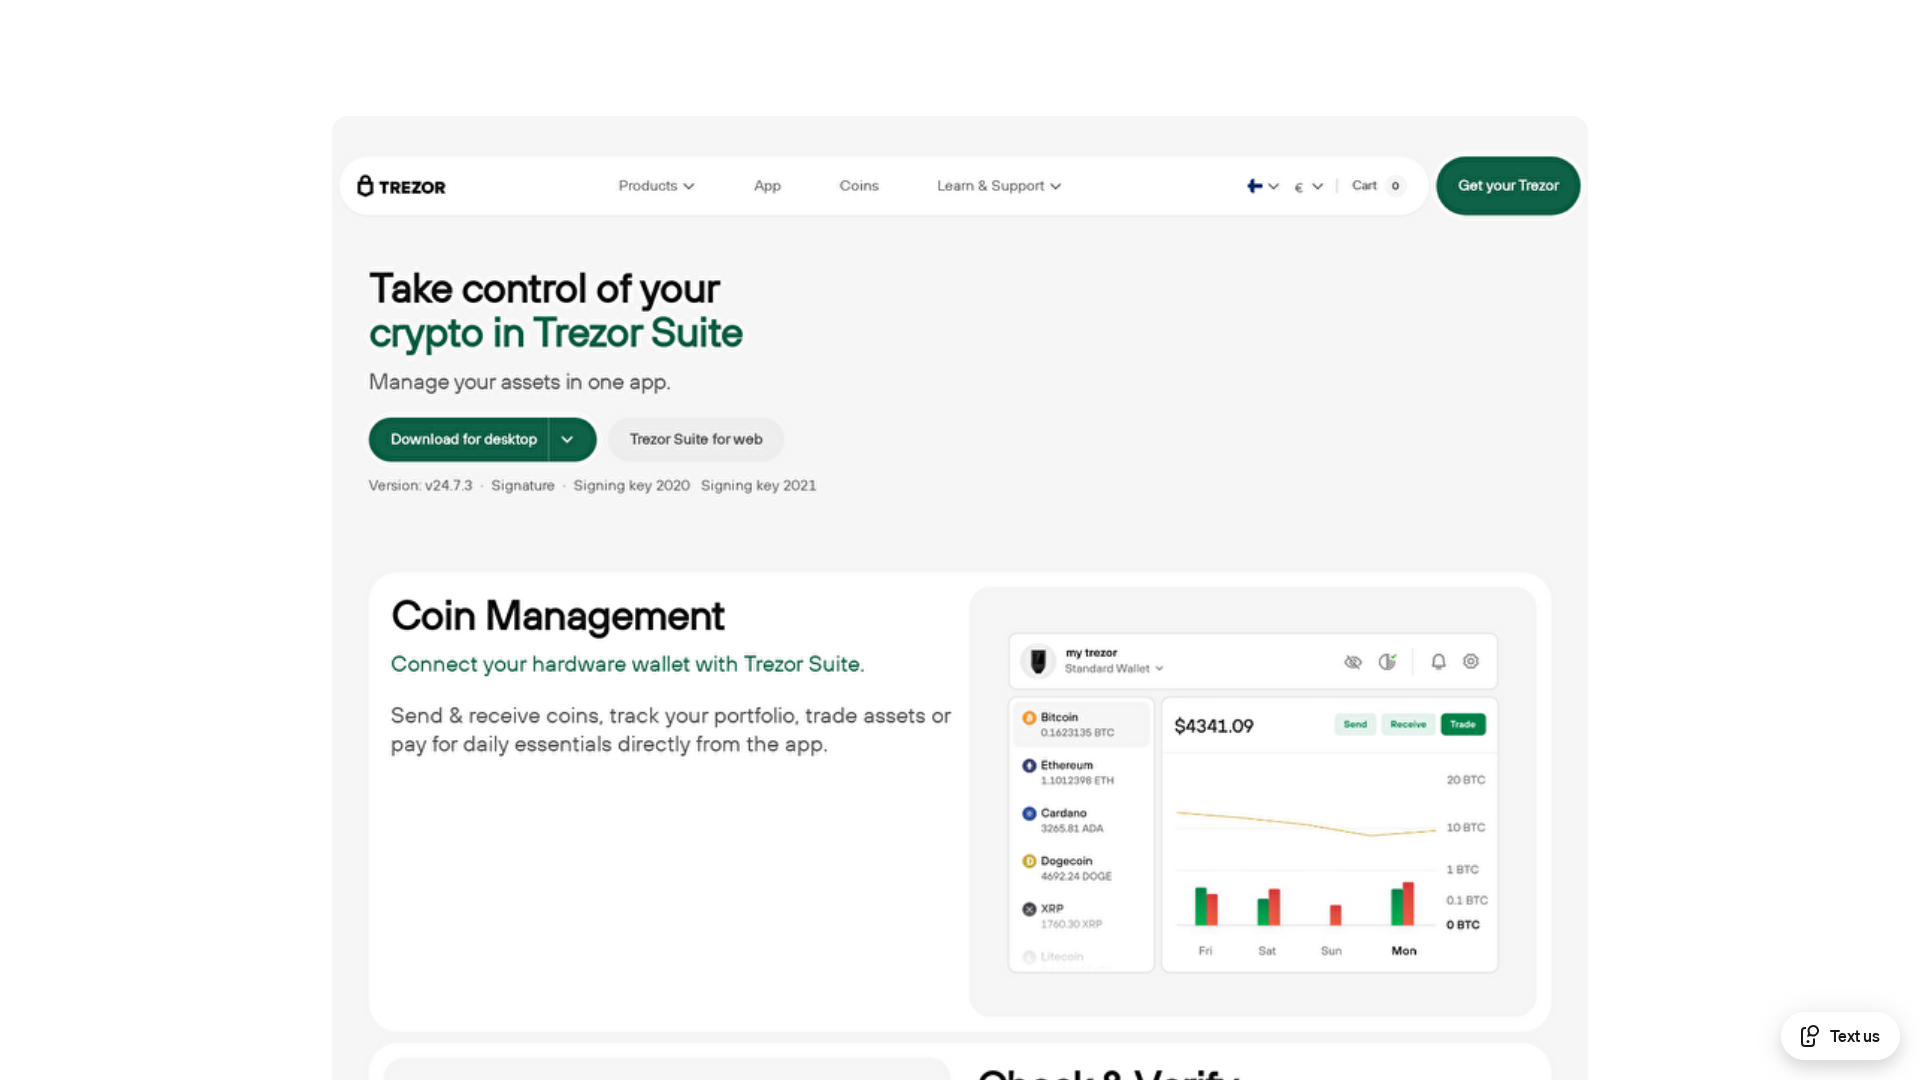Open the Signature link
The height and width of the screenshot is (1080, 1920).
(x=522, y=485)
